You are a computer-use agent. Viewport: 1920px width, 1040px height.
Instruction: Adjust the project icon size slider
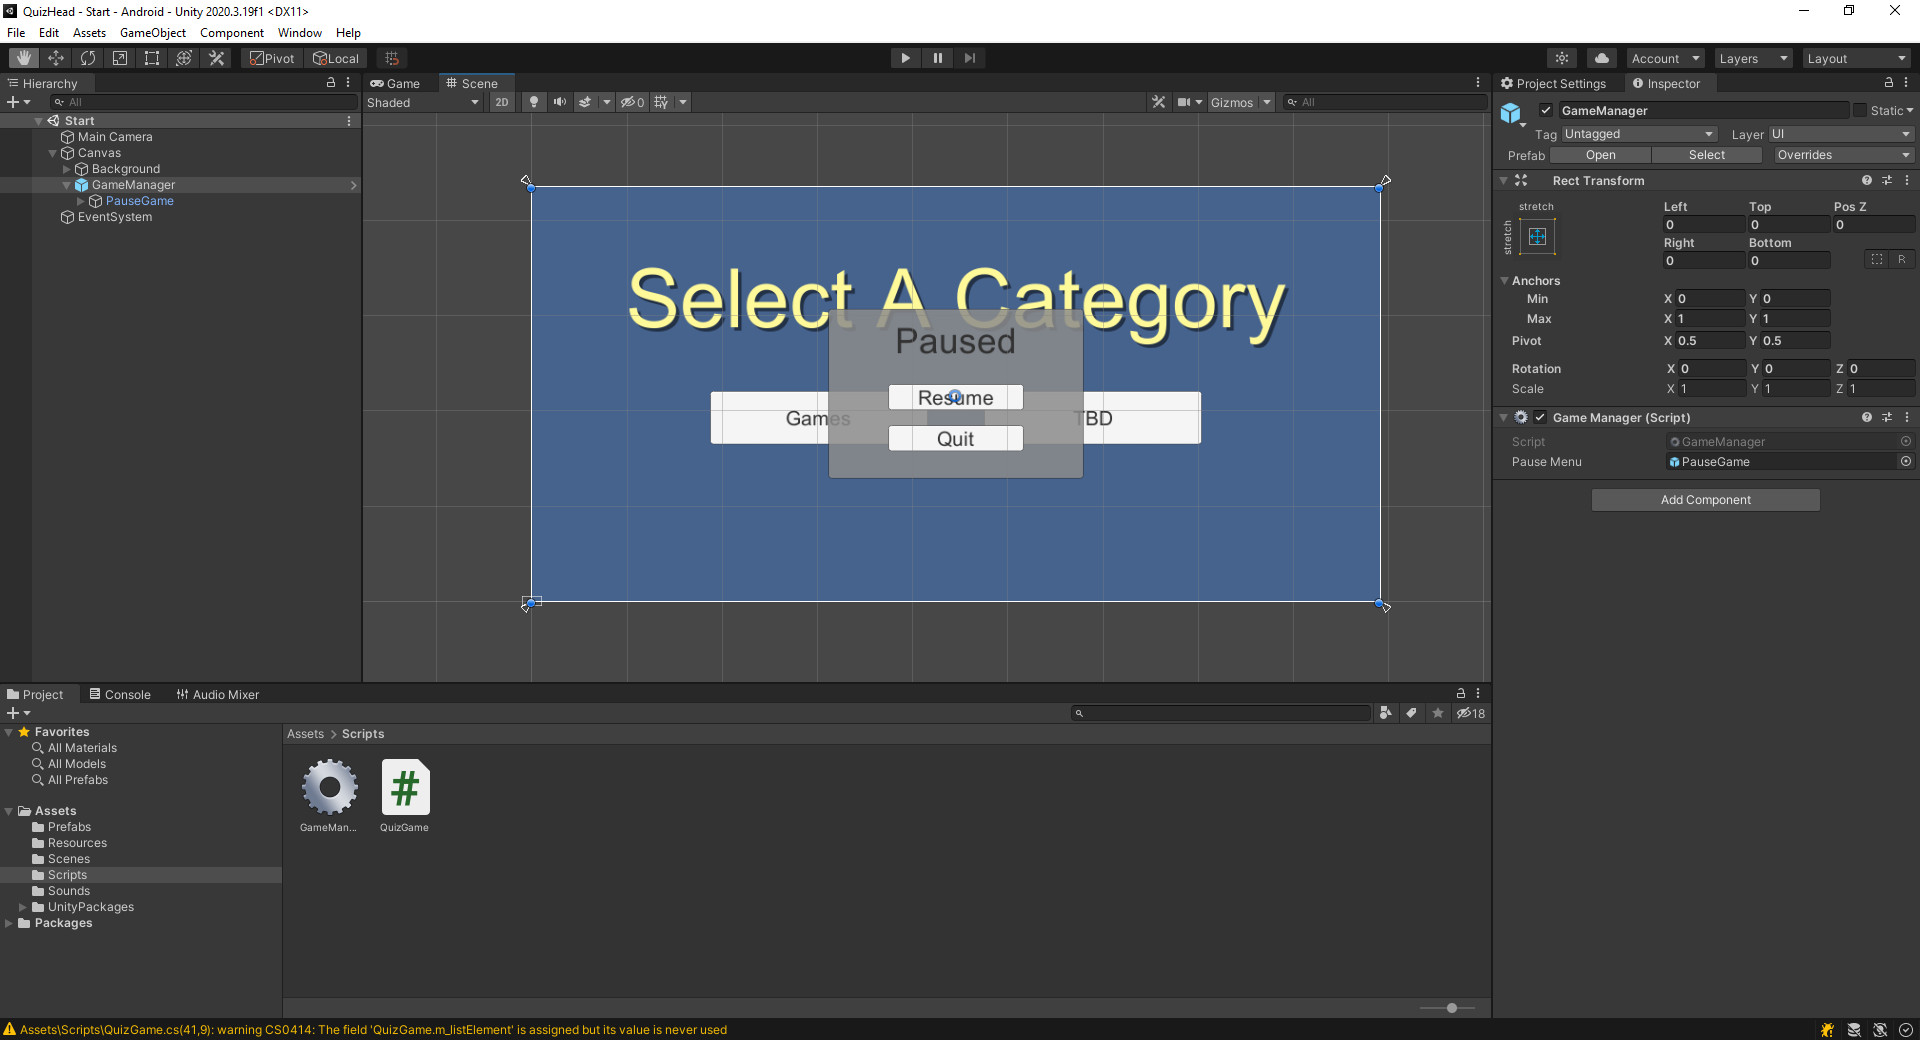tap(1451, 1008)
